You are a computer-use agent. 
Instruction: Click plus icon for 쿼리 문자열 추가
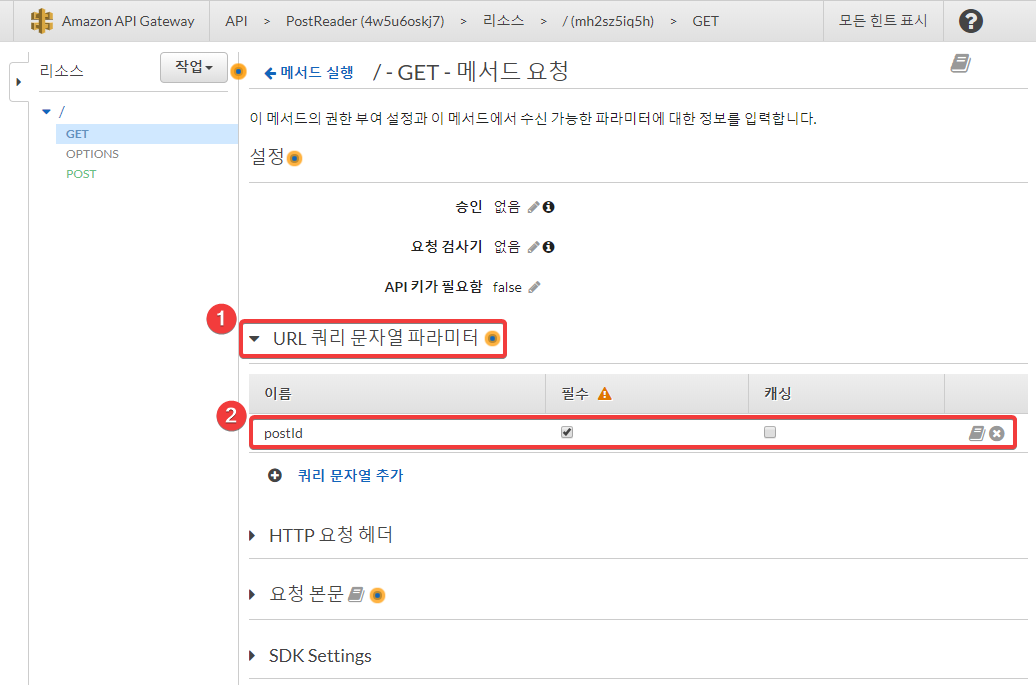click(275, 476)
